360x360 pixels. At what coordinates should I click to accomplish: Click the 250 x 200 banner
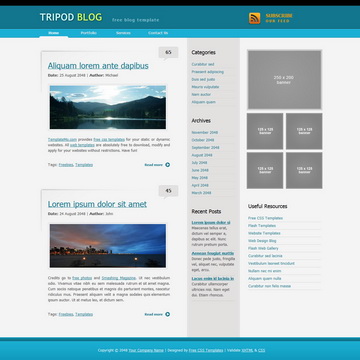[284, 80]
